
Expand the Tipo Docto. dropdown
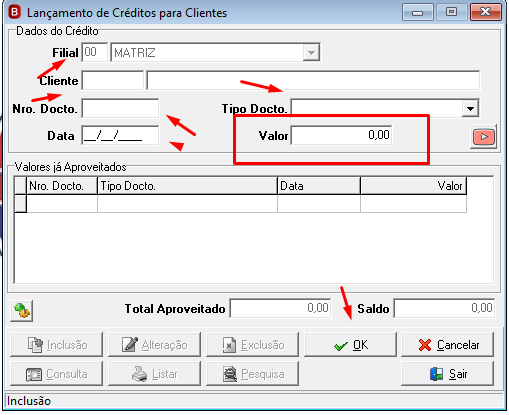[x=470, y=108]
